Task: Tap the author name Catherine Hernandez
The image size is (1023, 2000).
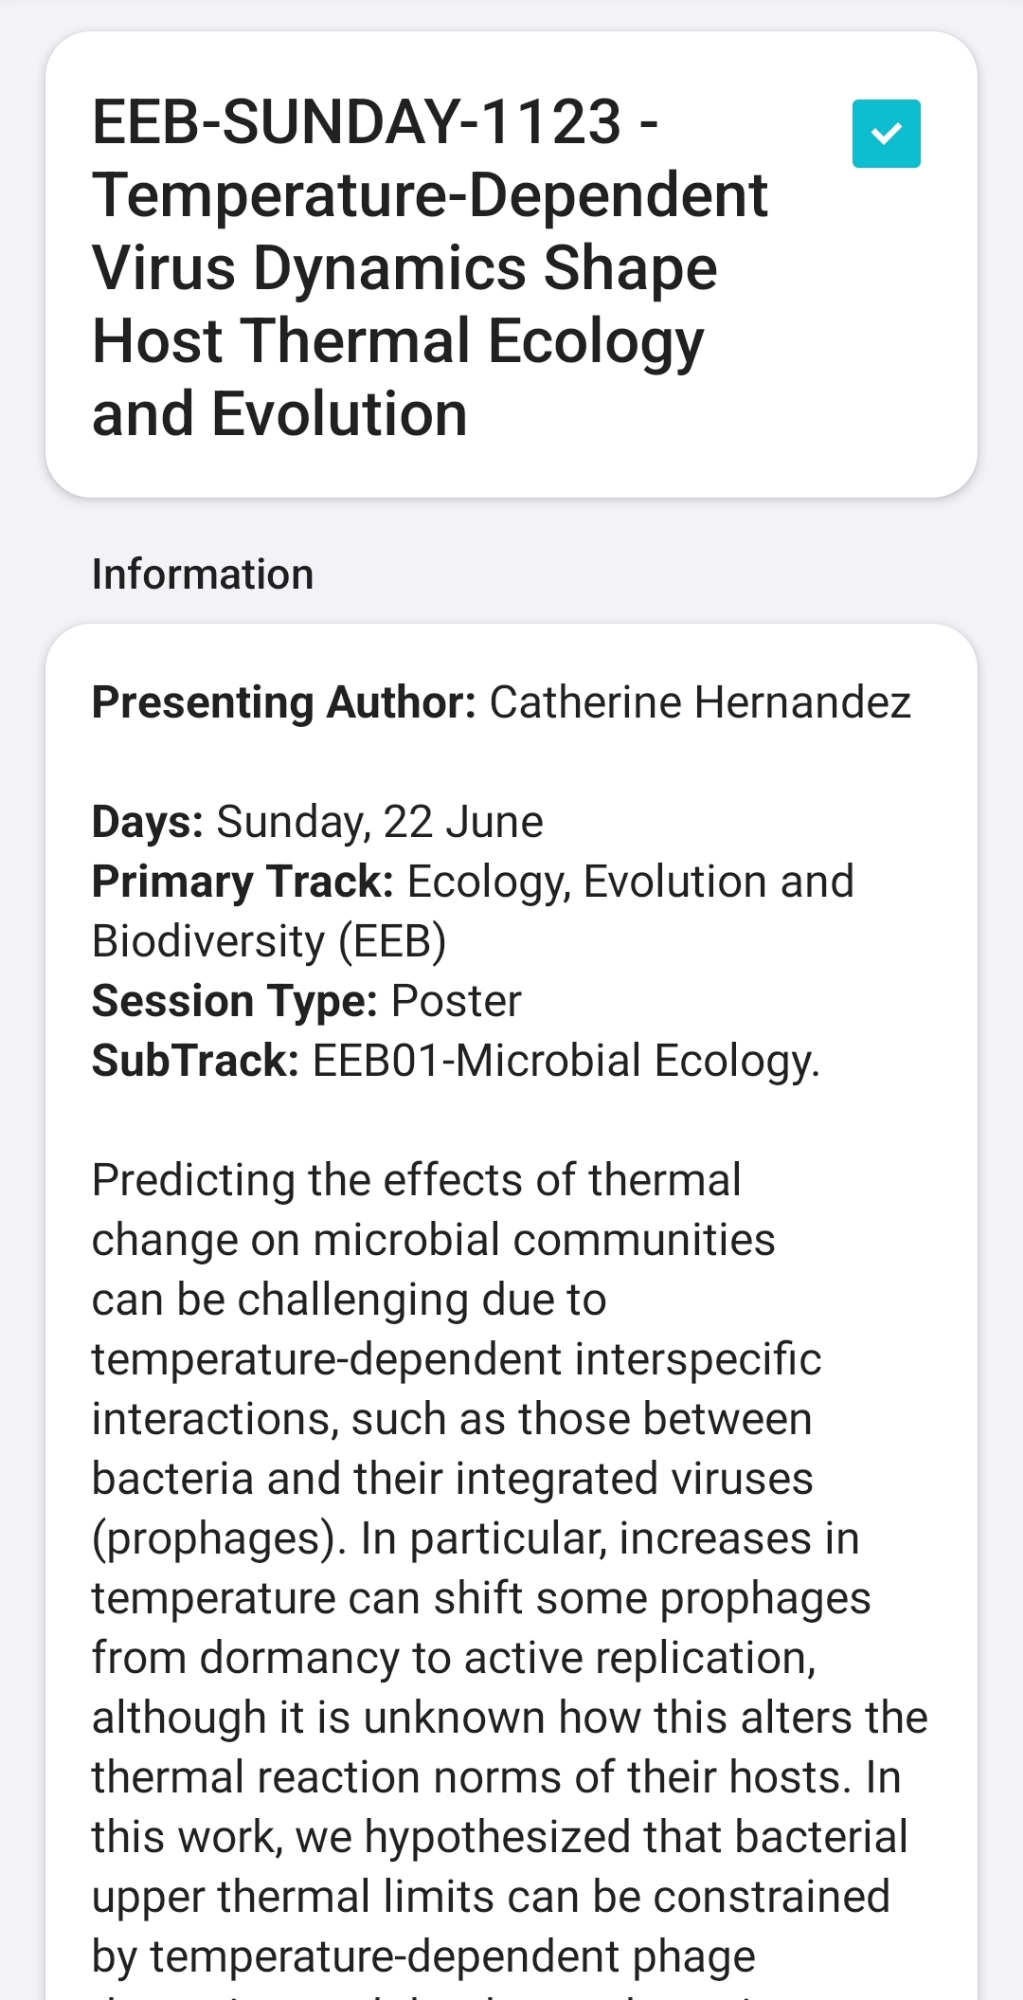Action: 699,702
